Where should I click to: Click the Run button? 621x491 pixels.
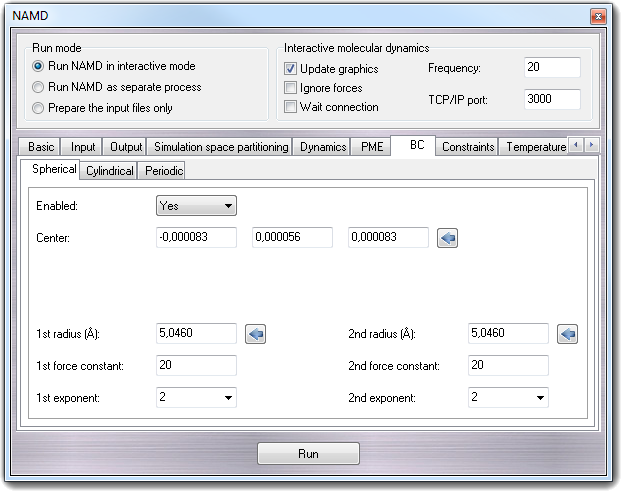(308, 453)
